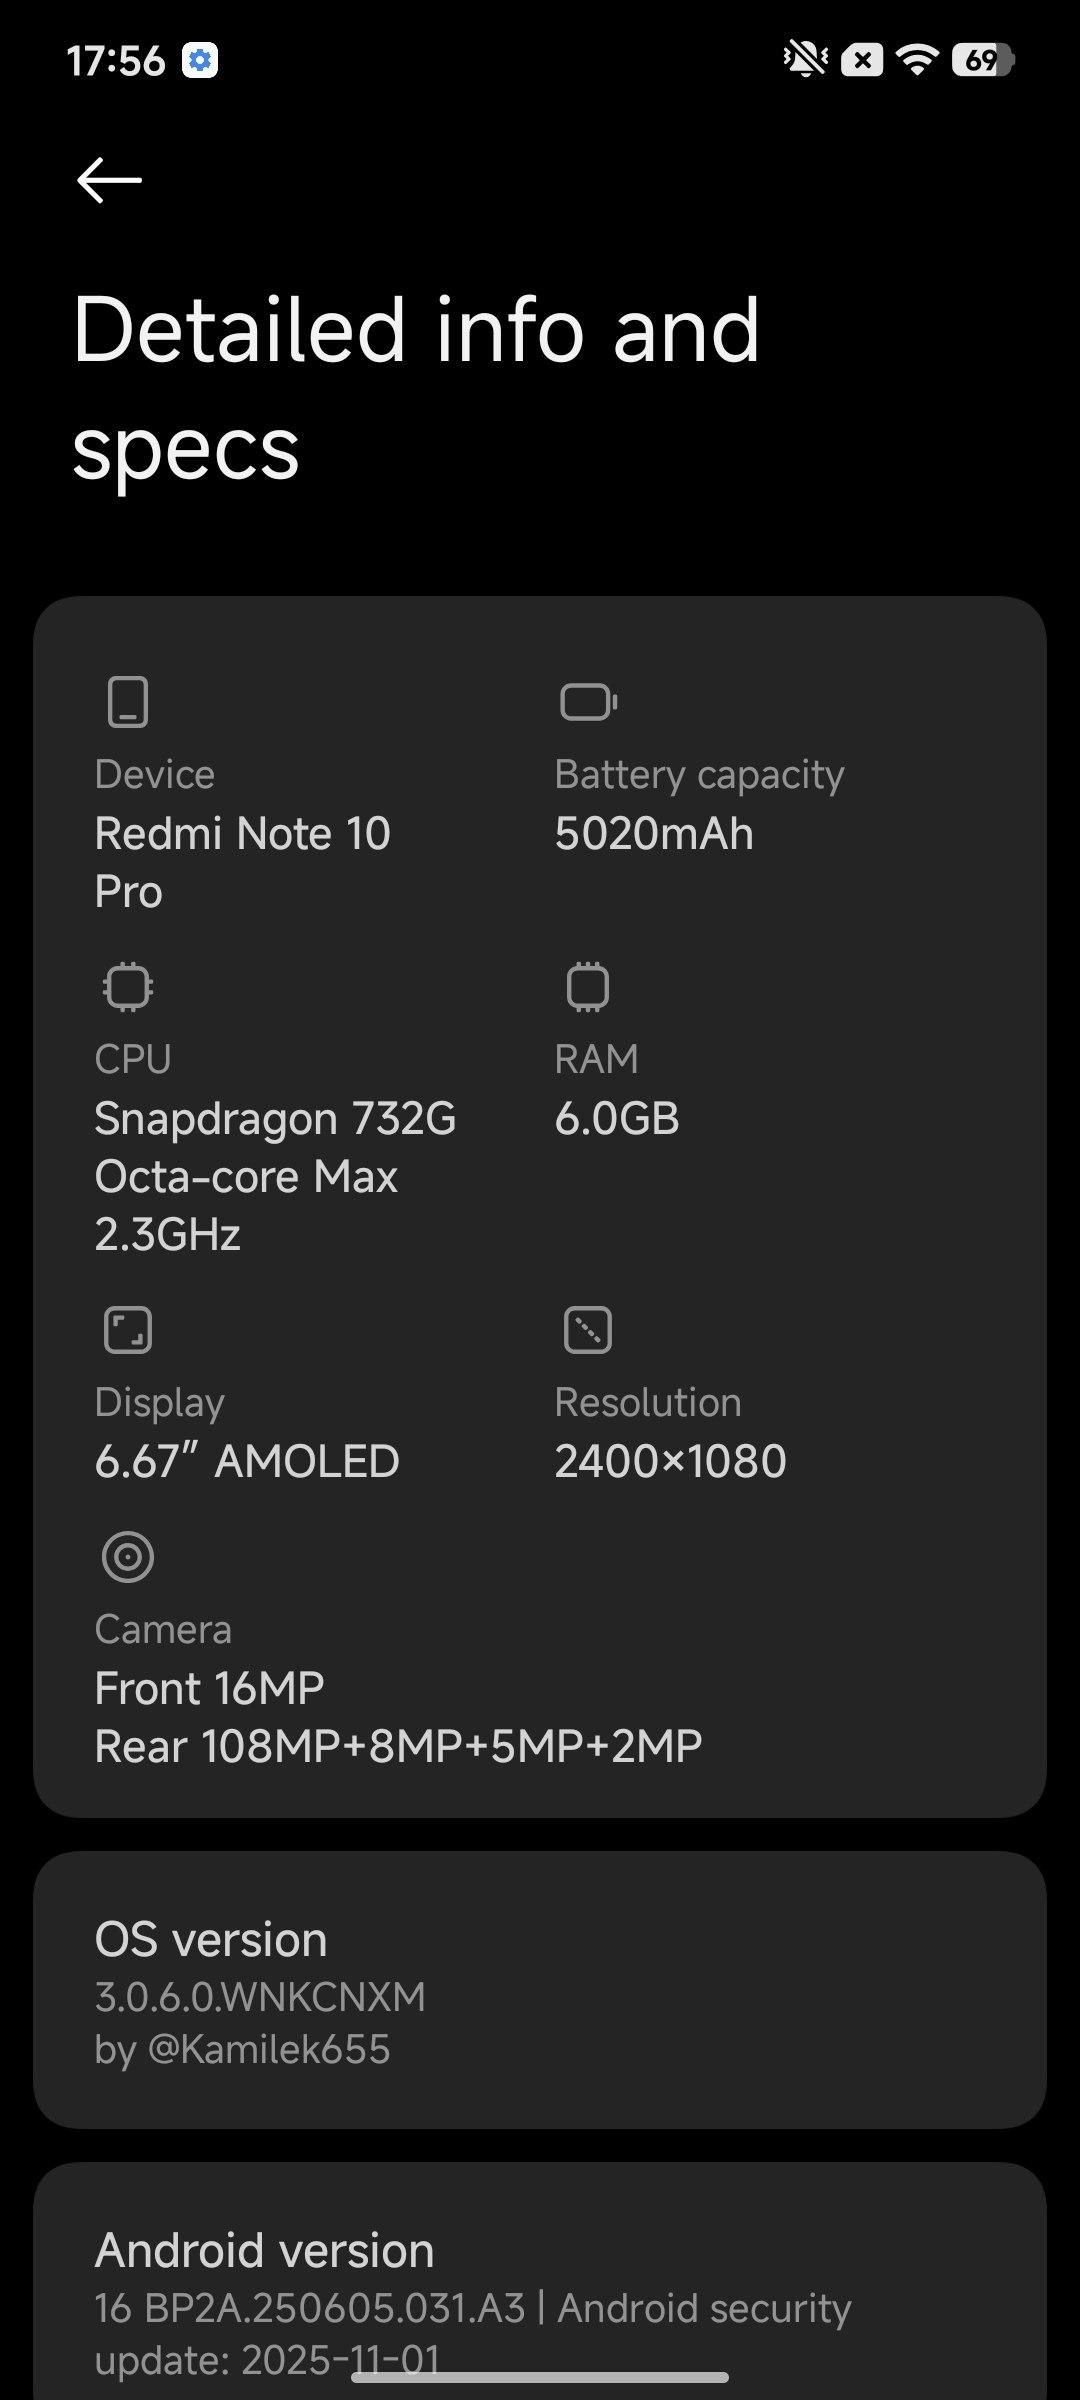Tap the back arrow icon
The height and width of the screenshot is (2400, 1080).
click(109, 180)
